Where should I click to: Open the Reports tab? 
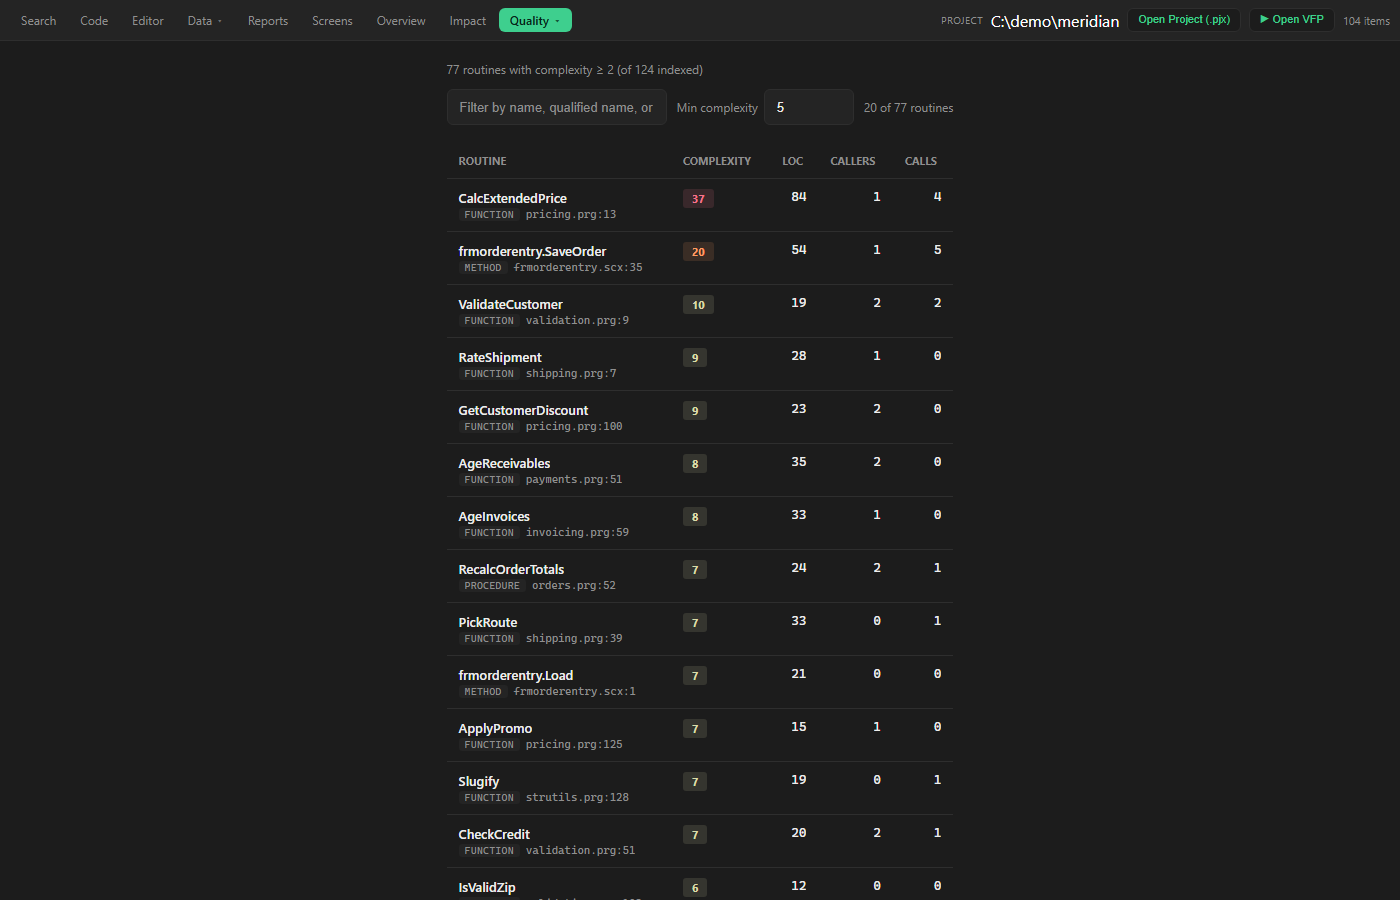[x=268, y=20]
